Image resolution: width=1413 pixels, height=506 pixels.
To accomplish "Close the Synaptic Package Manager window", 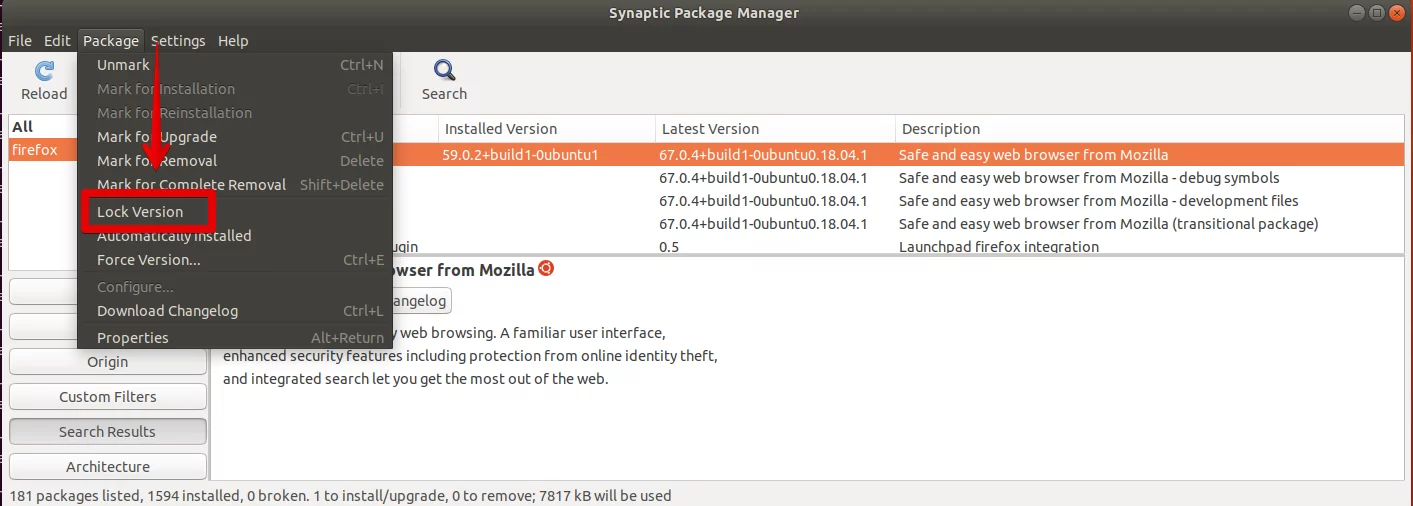I will coord(1397,13).
